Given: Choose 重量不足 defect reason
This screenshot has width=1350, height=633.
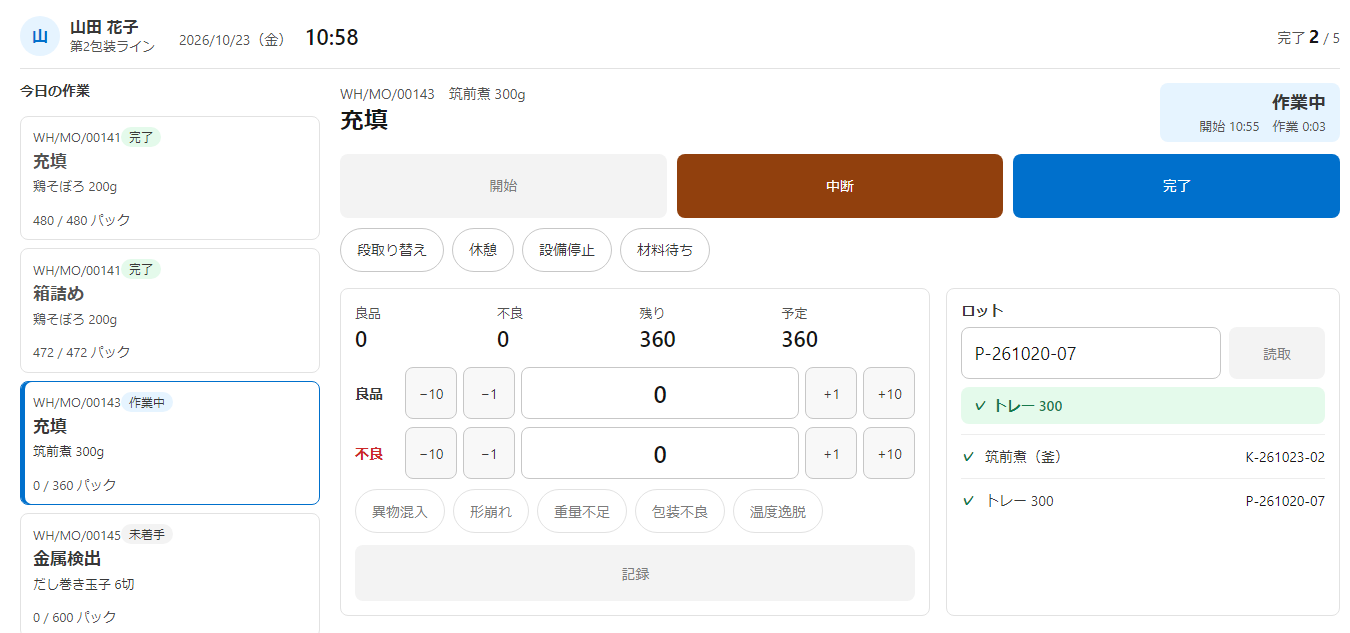Looking at the screenshot, I should click(582, 512).
